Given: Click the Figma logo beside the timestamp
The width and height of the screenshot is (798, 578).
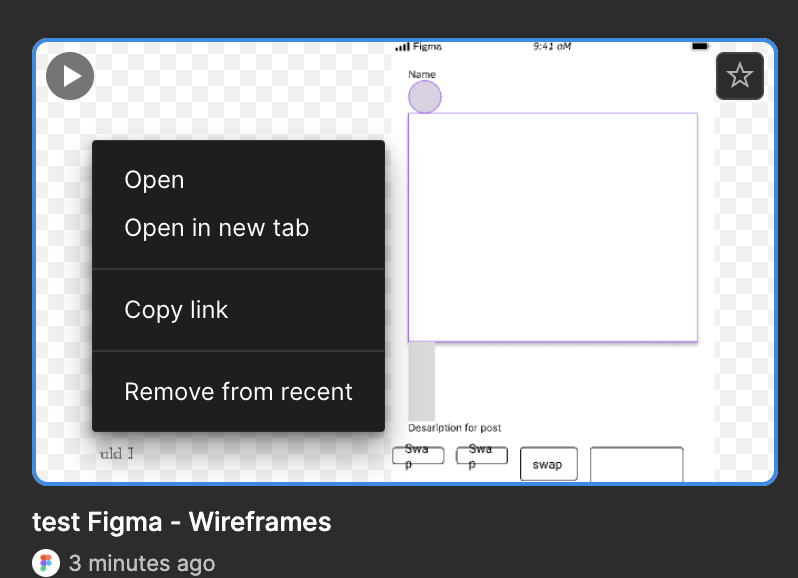Looking at the screenshot, I should (46, 563).
